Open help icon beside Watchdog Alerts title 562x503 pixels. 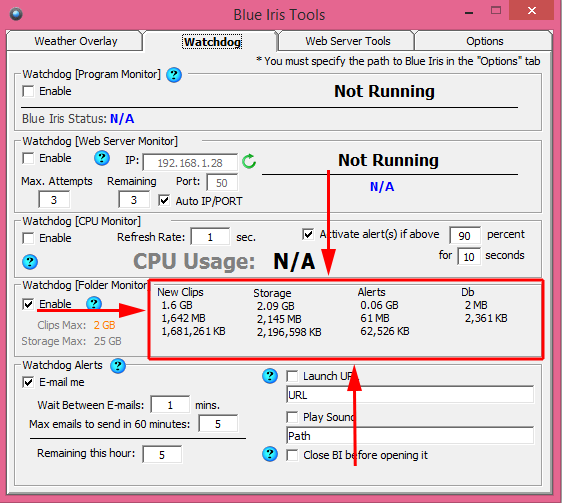[x=118, y=366]
